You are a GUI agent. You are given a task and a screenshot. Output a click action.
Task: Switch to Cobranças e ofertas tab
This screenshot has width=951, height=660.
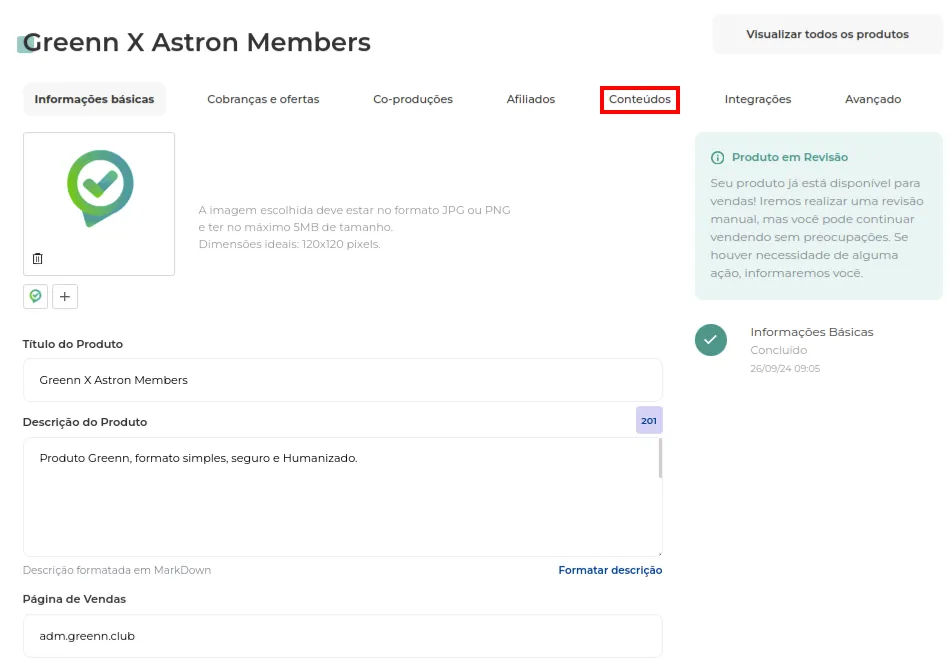[x=263, y=99]
